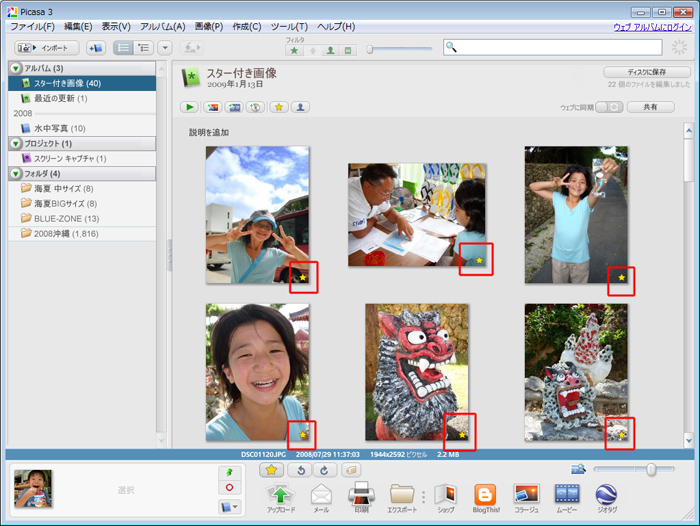Switch to flat folder list view
Viewport: 700px width, 526px height.
(x=123, y=48)
